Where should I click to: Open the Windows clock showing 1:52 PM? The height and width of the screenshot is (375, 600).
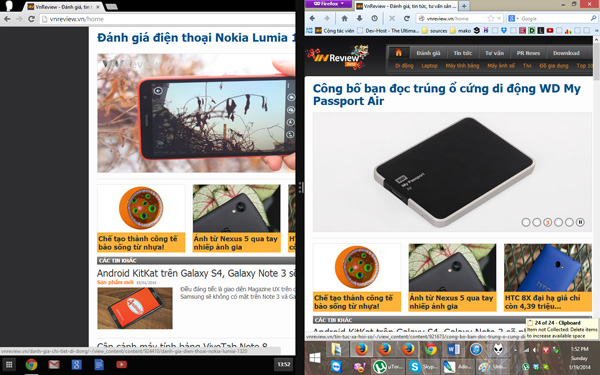click(579, 358)
